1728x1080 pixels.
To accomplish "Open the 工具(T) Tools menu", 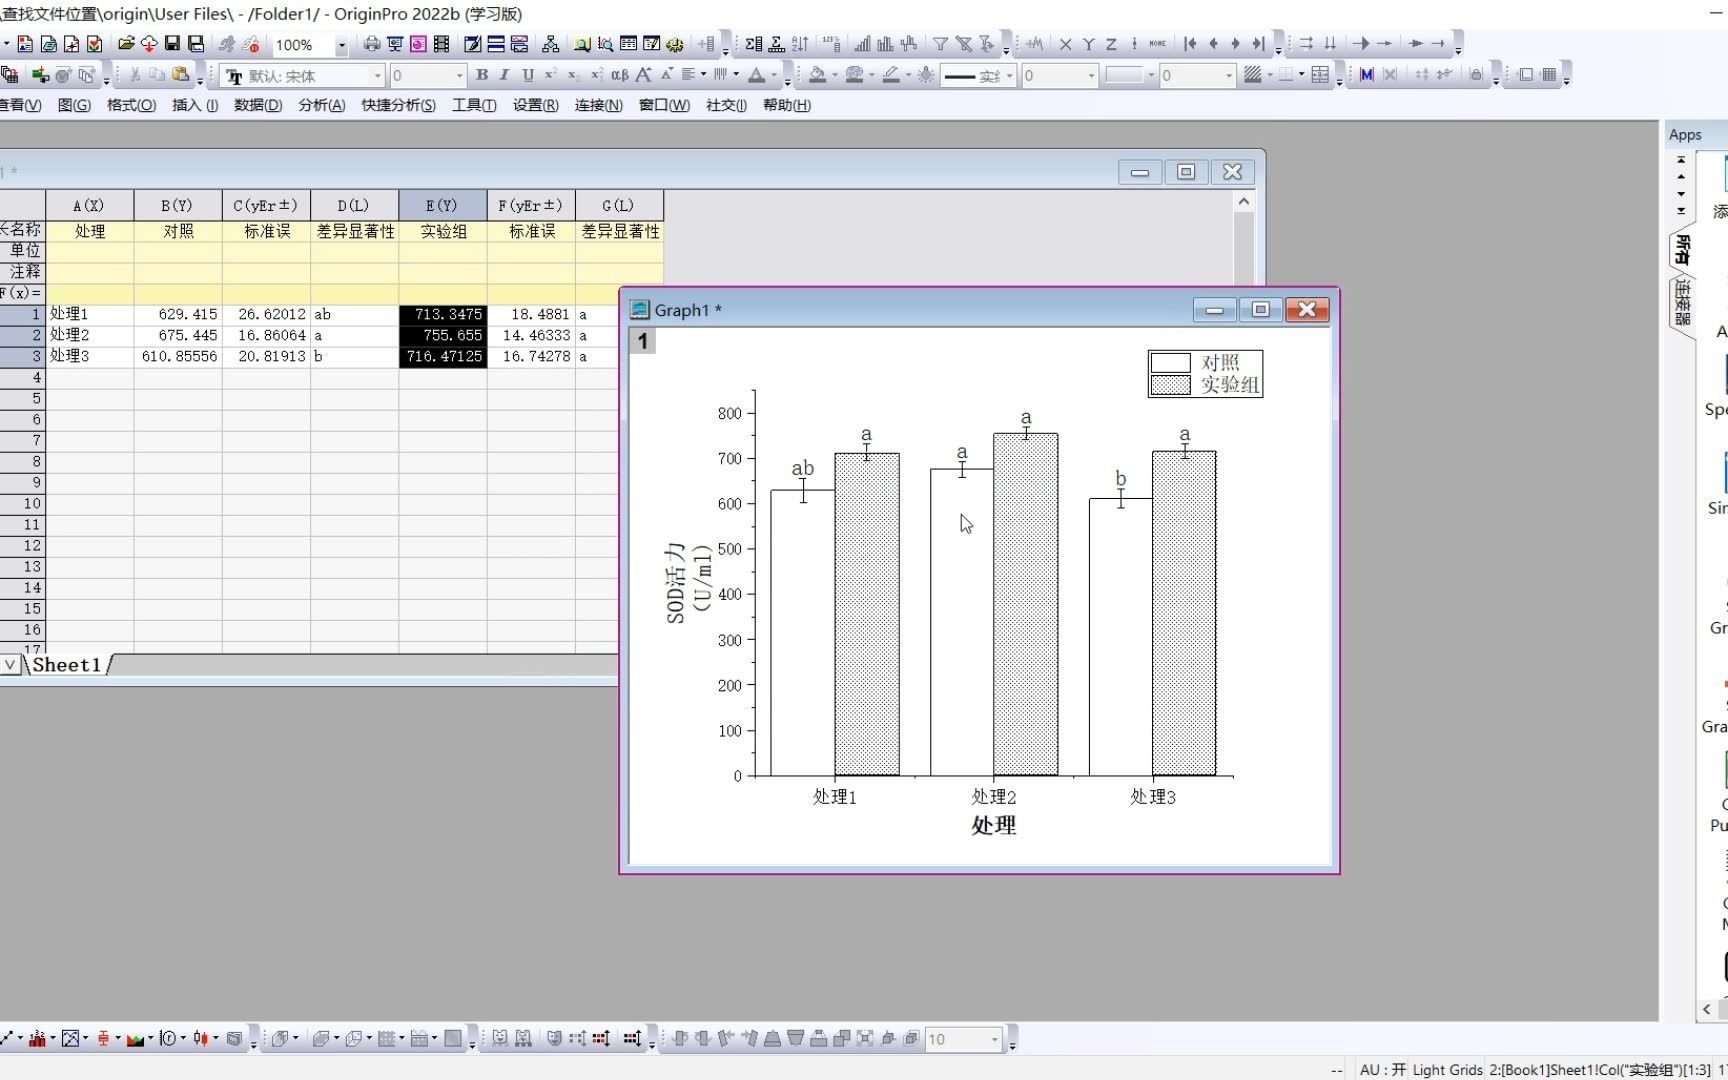I will [474, 105].
